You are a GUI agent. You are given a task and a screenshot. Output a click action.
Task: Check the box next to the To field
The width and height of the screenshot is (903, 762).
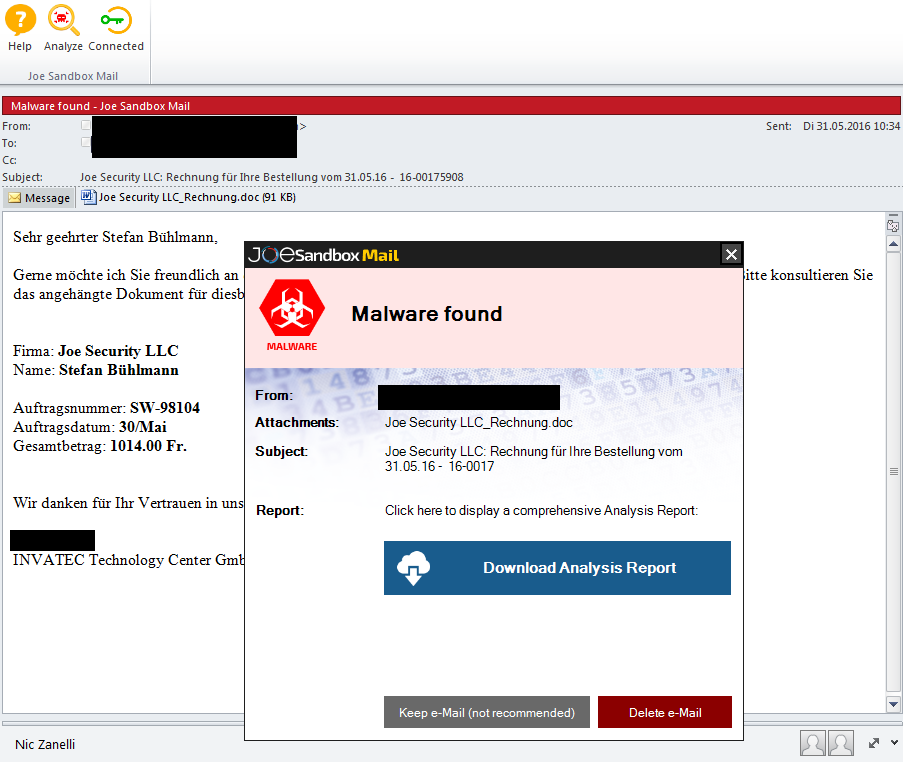(x=86, y=142)
